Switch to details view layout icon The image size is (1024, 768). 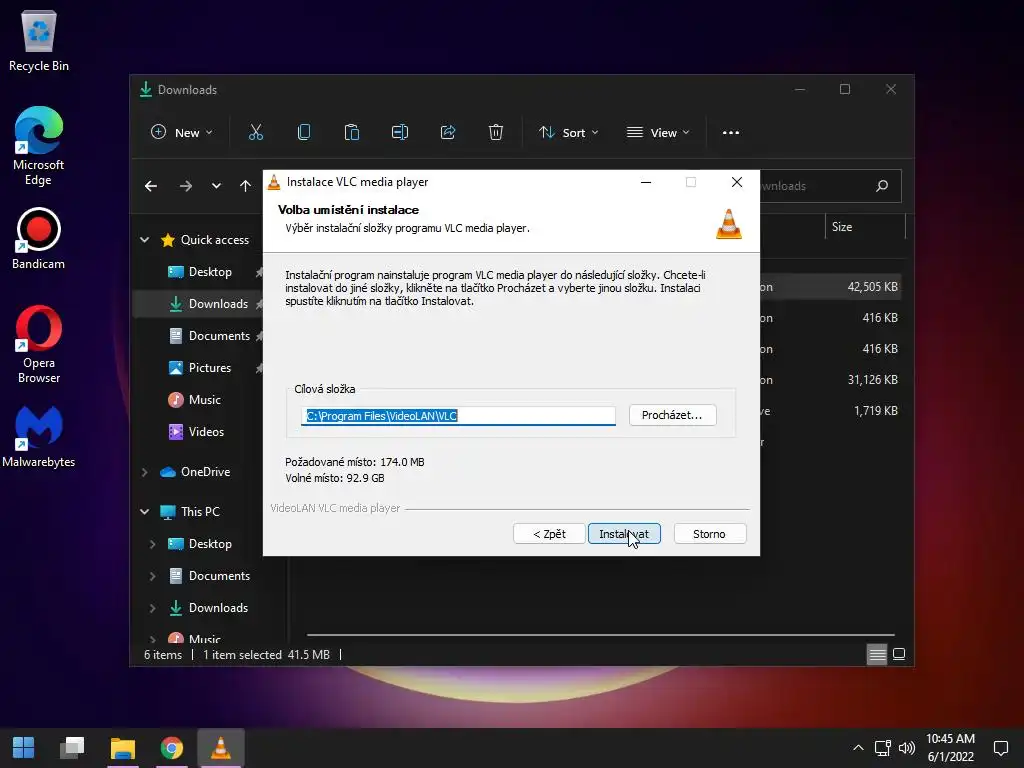[876, 654]
